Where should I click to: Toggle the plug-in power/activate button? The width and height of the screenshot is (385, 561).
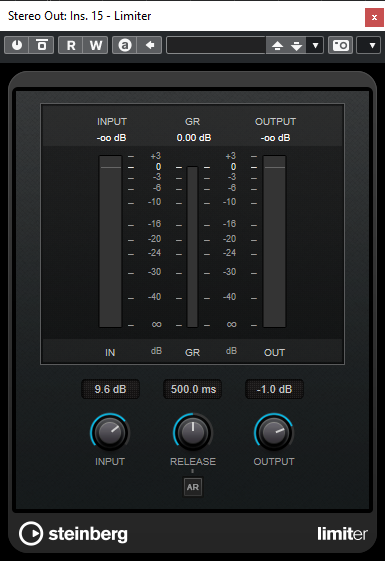16,45
